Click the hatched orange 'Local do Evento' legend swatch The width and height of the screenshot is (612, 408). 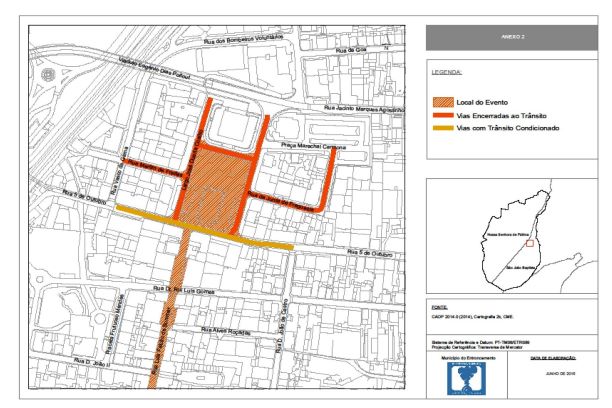tap(440, 102)
